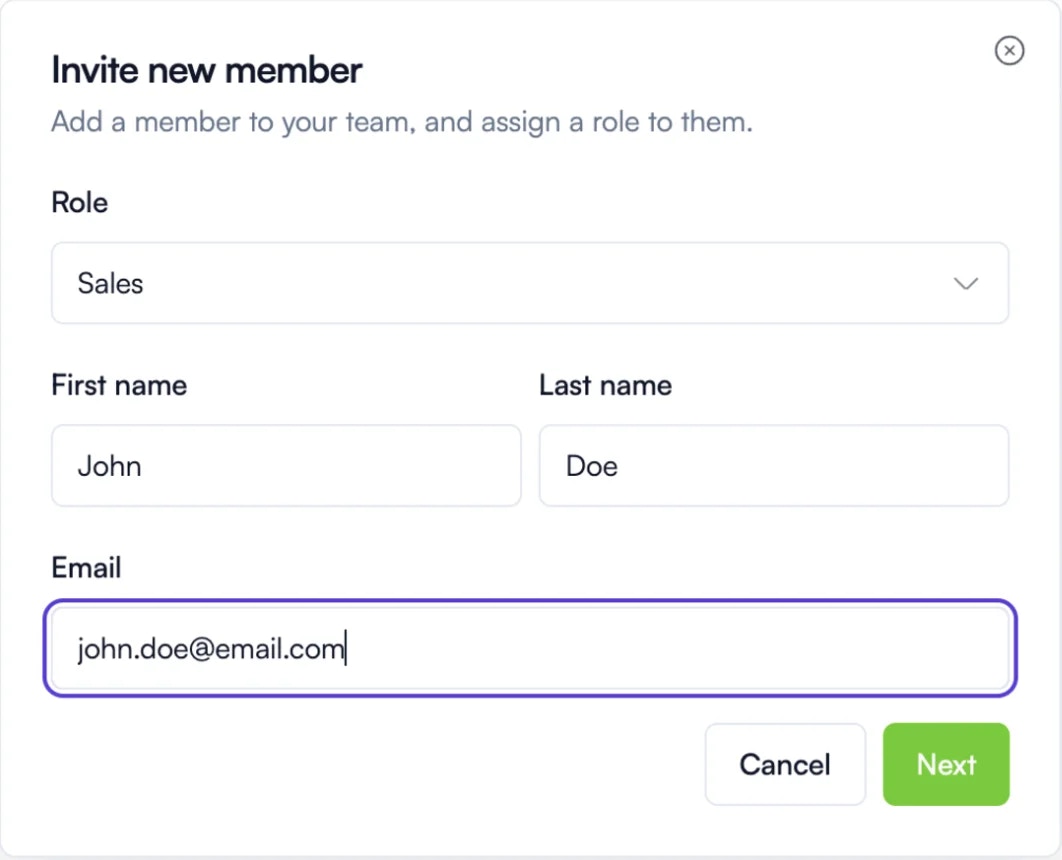
Task: Click the "Invite new member" heading
Action: point(206,71)
